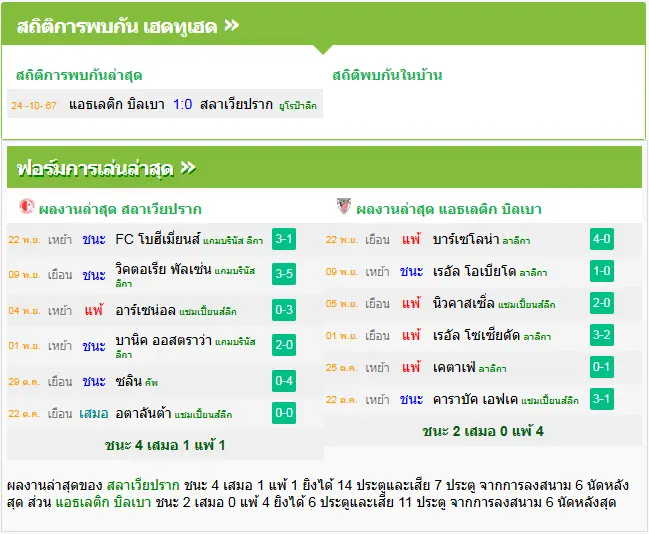
Task: Click the แชมเปี้ยนส์ลีก label next to อาร์เซน่อล
Action: coord(208,312)
